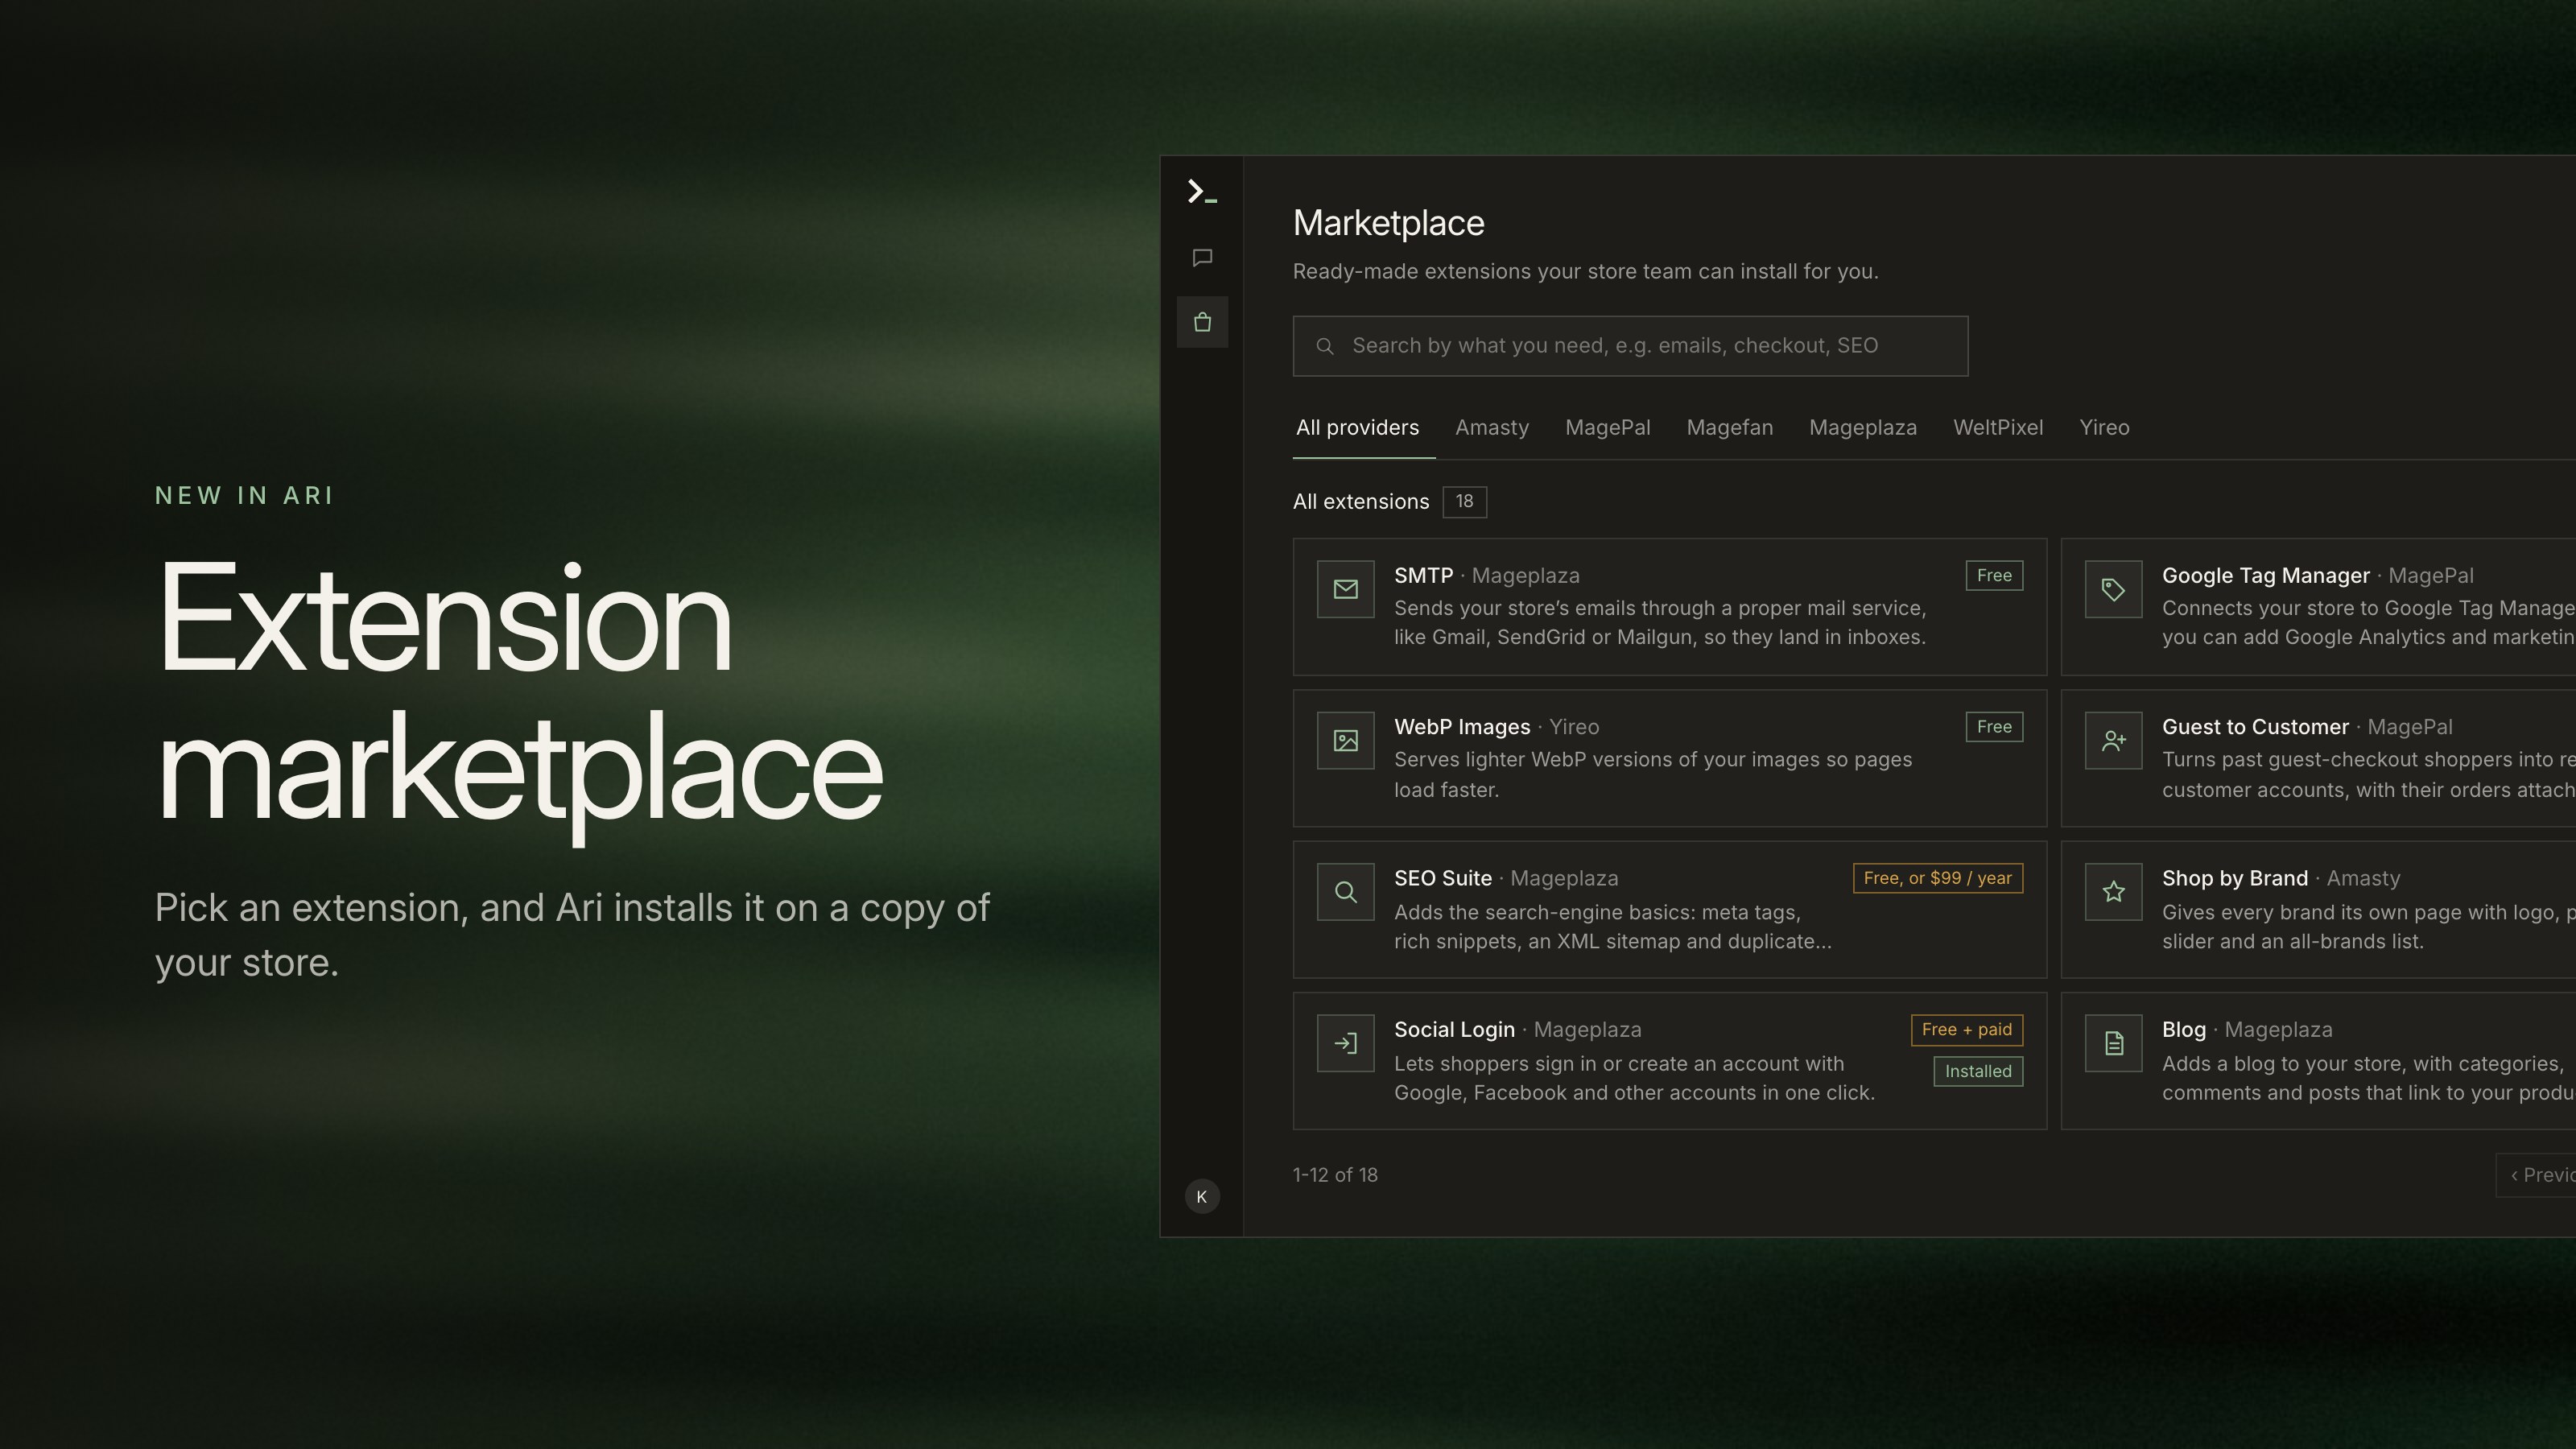Switch to the Yireo provider tab
The width and height of the screenshot is (2576, 1449).
click(2104, 428)
